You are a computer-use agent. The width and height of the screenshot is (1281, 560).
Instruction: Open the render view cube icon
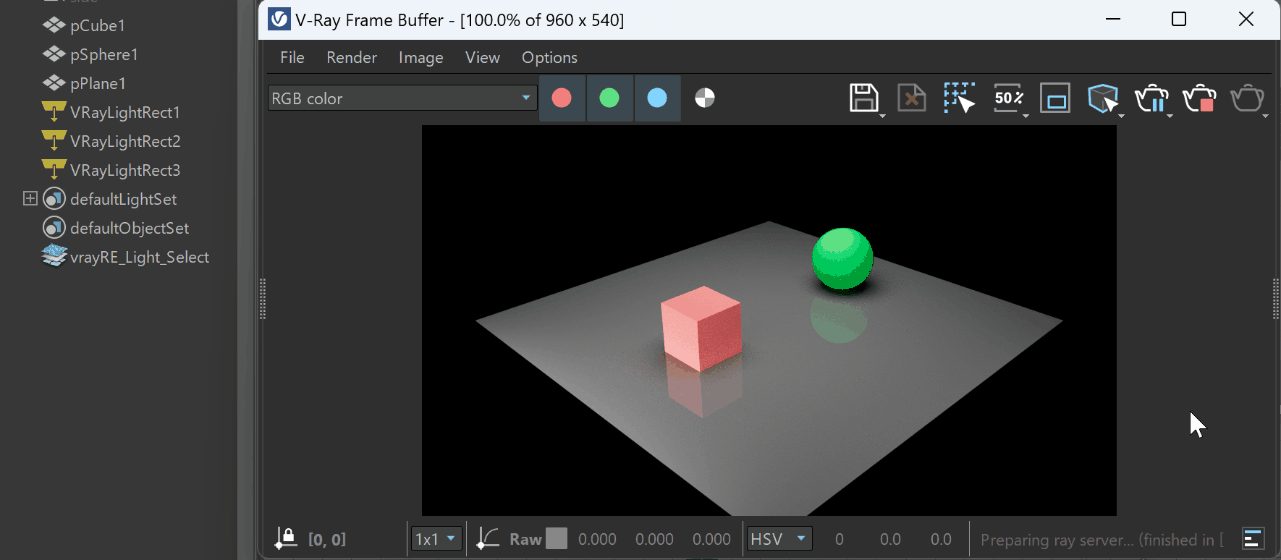(x=1102, y=98)
